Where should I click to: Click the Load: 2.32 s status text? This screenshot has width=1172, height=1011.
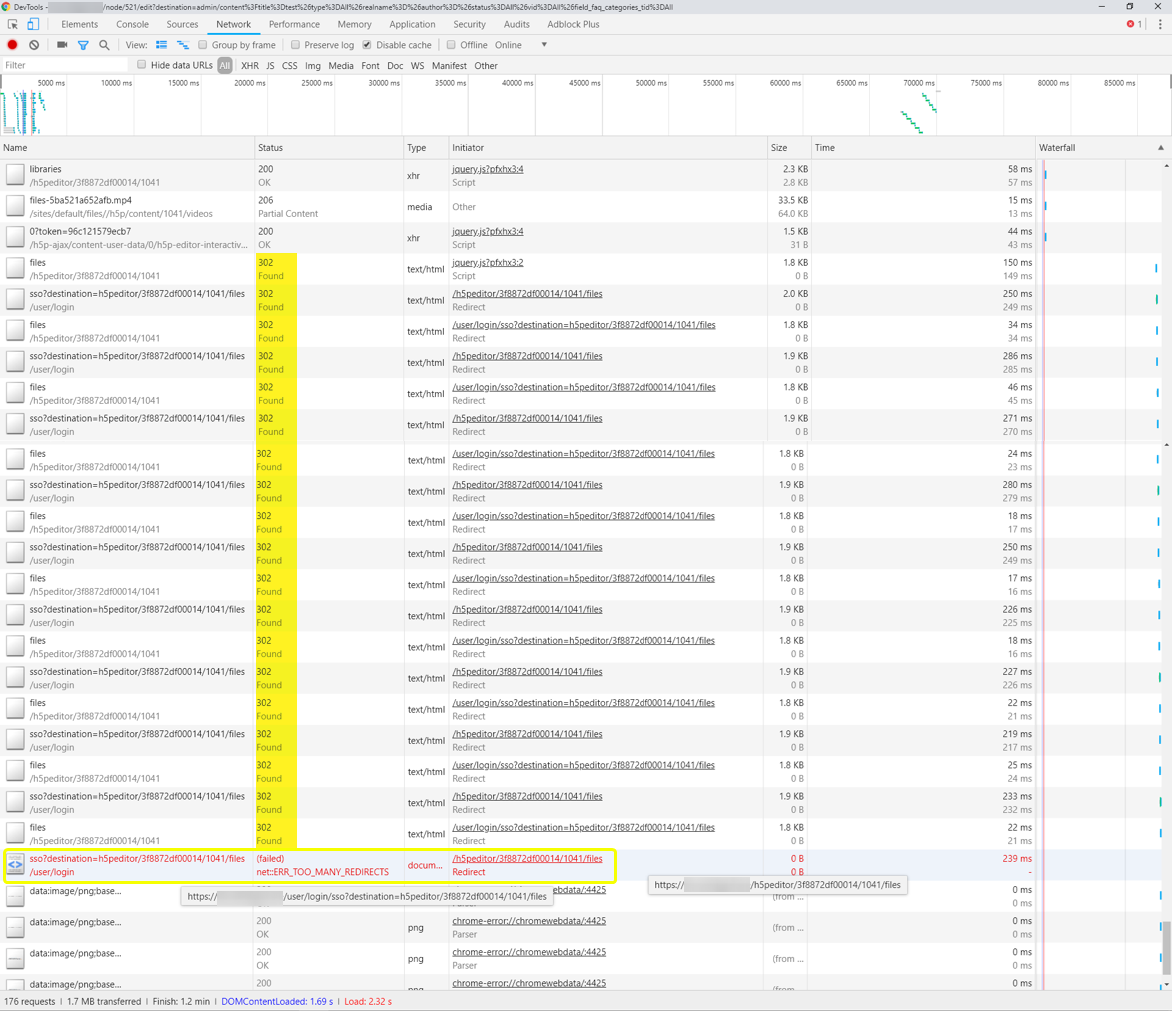pos(368,1001)
